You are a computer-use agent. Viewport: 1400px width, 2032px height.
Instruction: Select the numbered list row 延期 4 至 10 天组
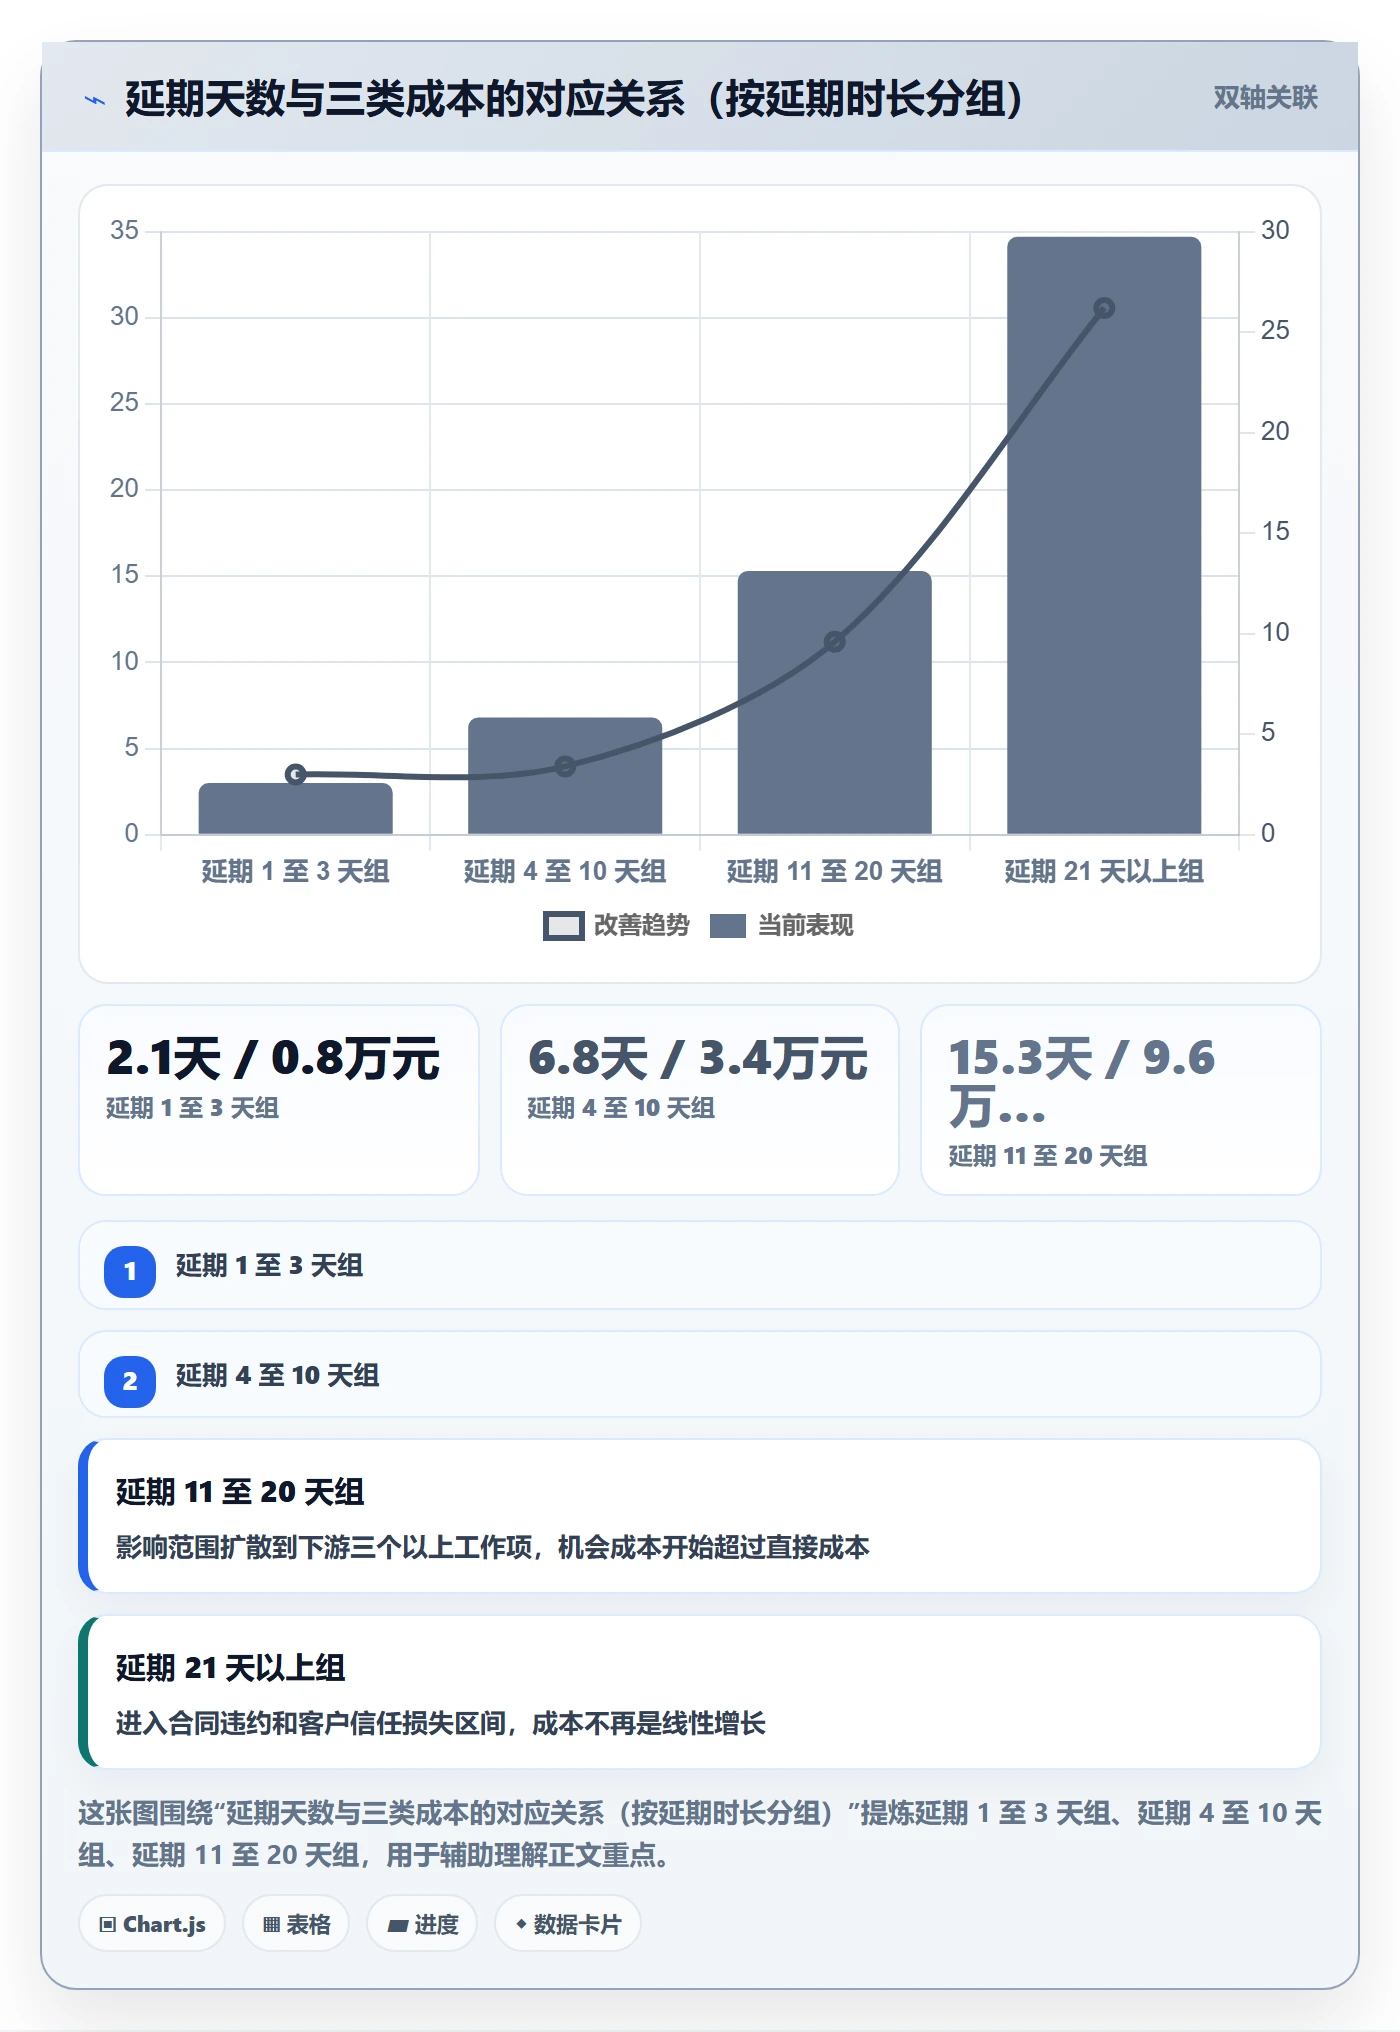click(700, 1375)
